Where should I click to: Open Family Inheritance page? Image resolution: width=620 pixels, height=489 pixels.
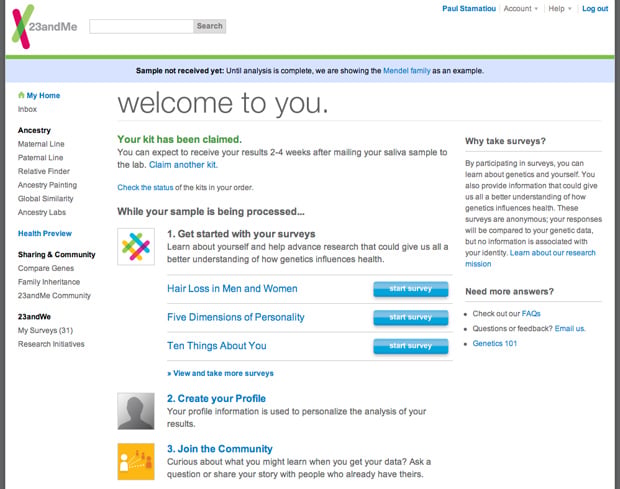pyautogui.click(x=49, y=282)
